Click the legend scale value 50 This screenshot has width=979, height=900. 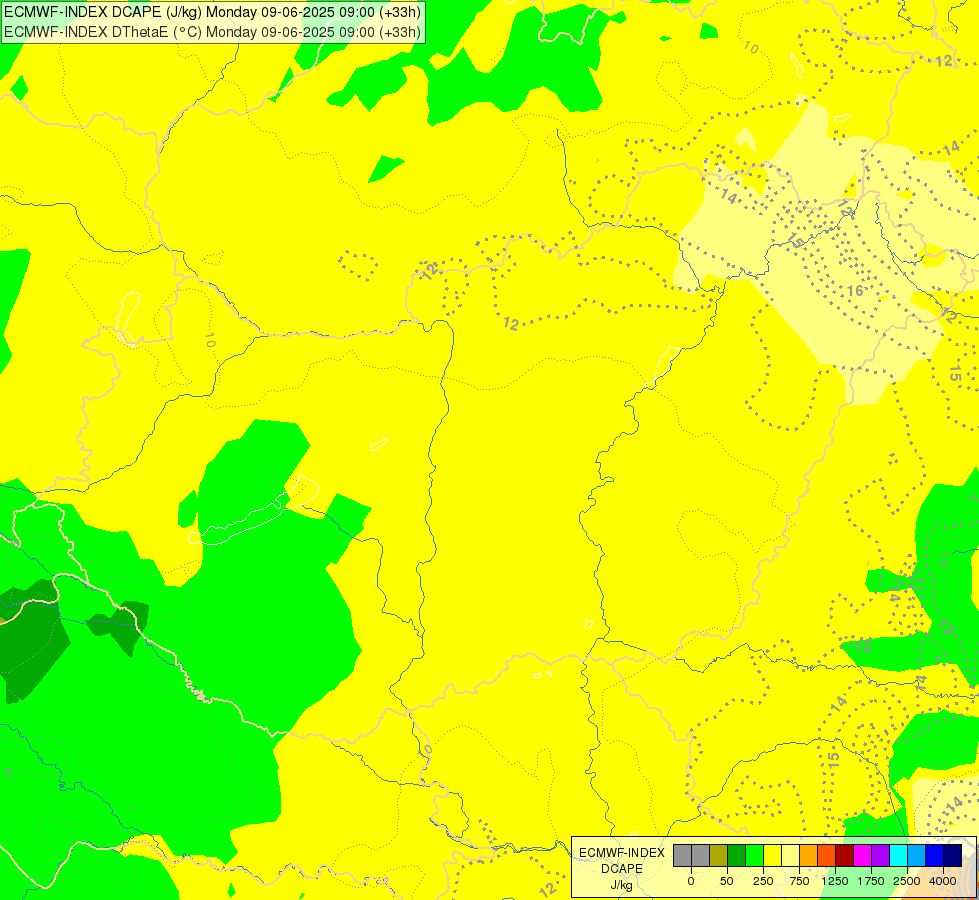tap(727, 881)
